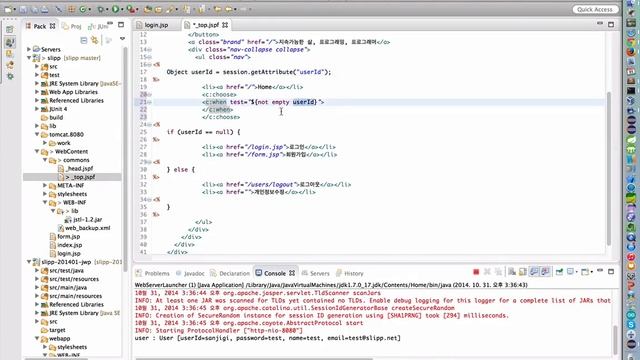Click the green Run button in toolbar
This screenshot has width=640, height=360.
pyautogui.click(x=116, y=9)
